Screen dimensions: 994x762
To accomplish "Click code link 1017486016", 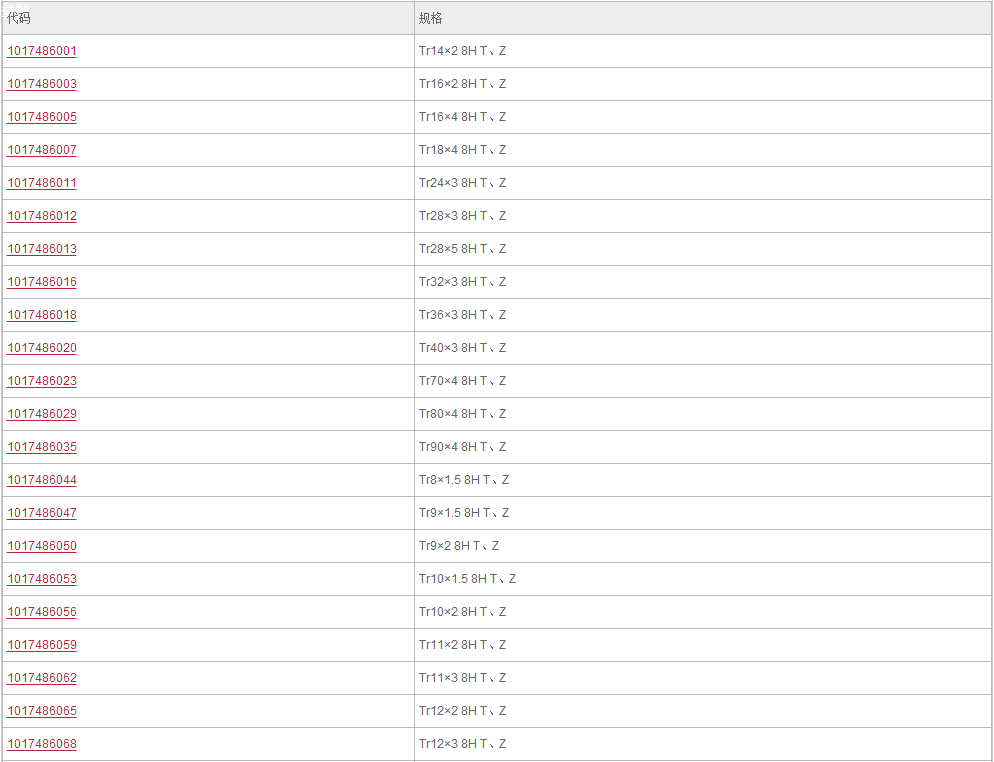I will click(x=42, y=281).
